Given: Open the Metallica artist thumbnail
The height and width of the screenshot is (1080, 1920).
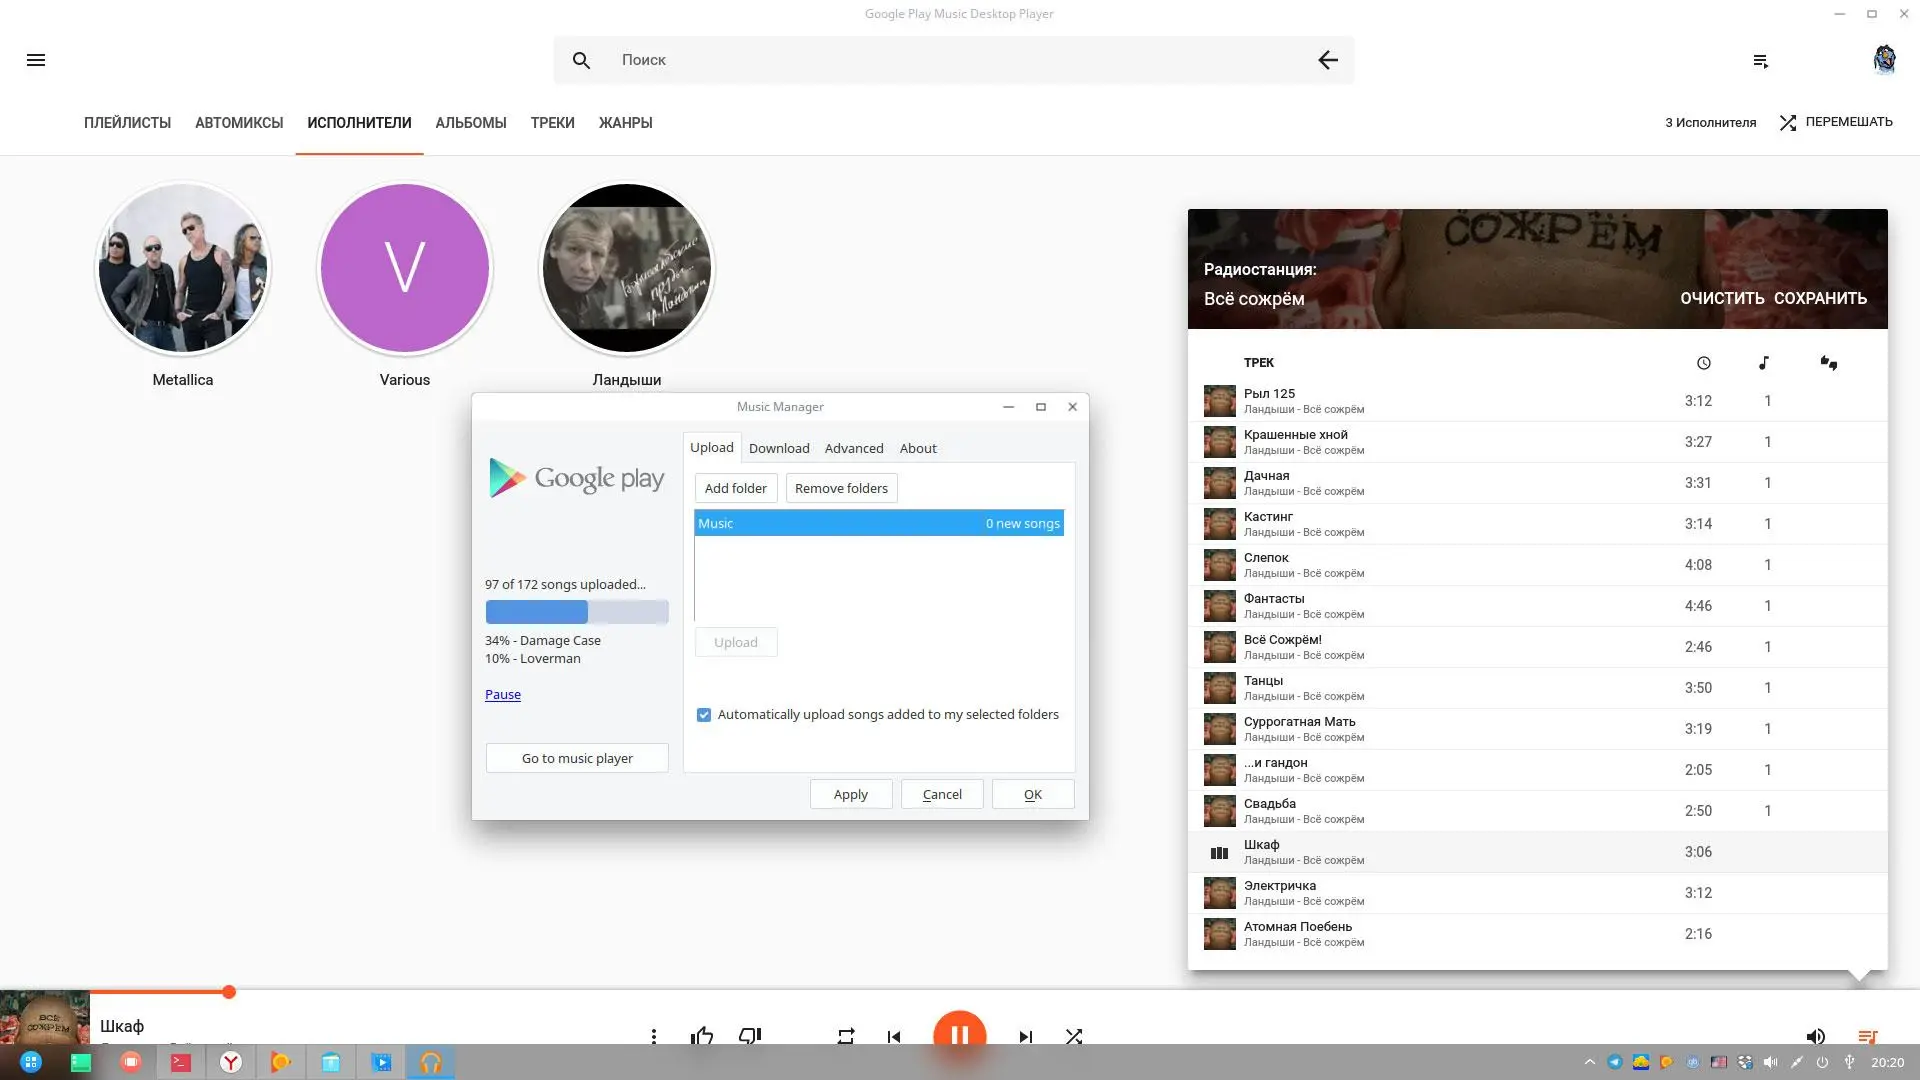Looking at the screenshot, I should coord(183,268).
